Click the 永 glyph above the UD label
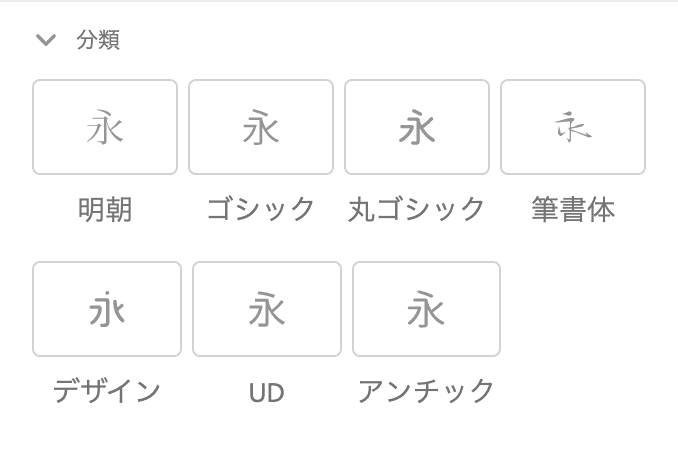This screenshot has width=678, height=468. pyautogui.click(x=267, y=309)
